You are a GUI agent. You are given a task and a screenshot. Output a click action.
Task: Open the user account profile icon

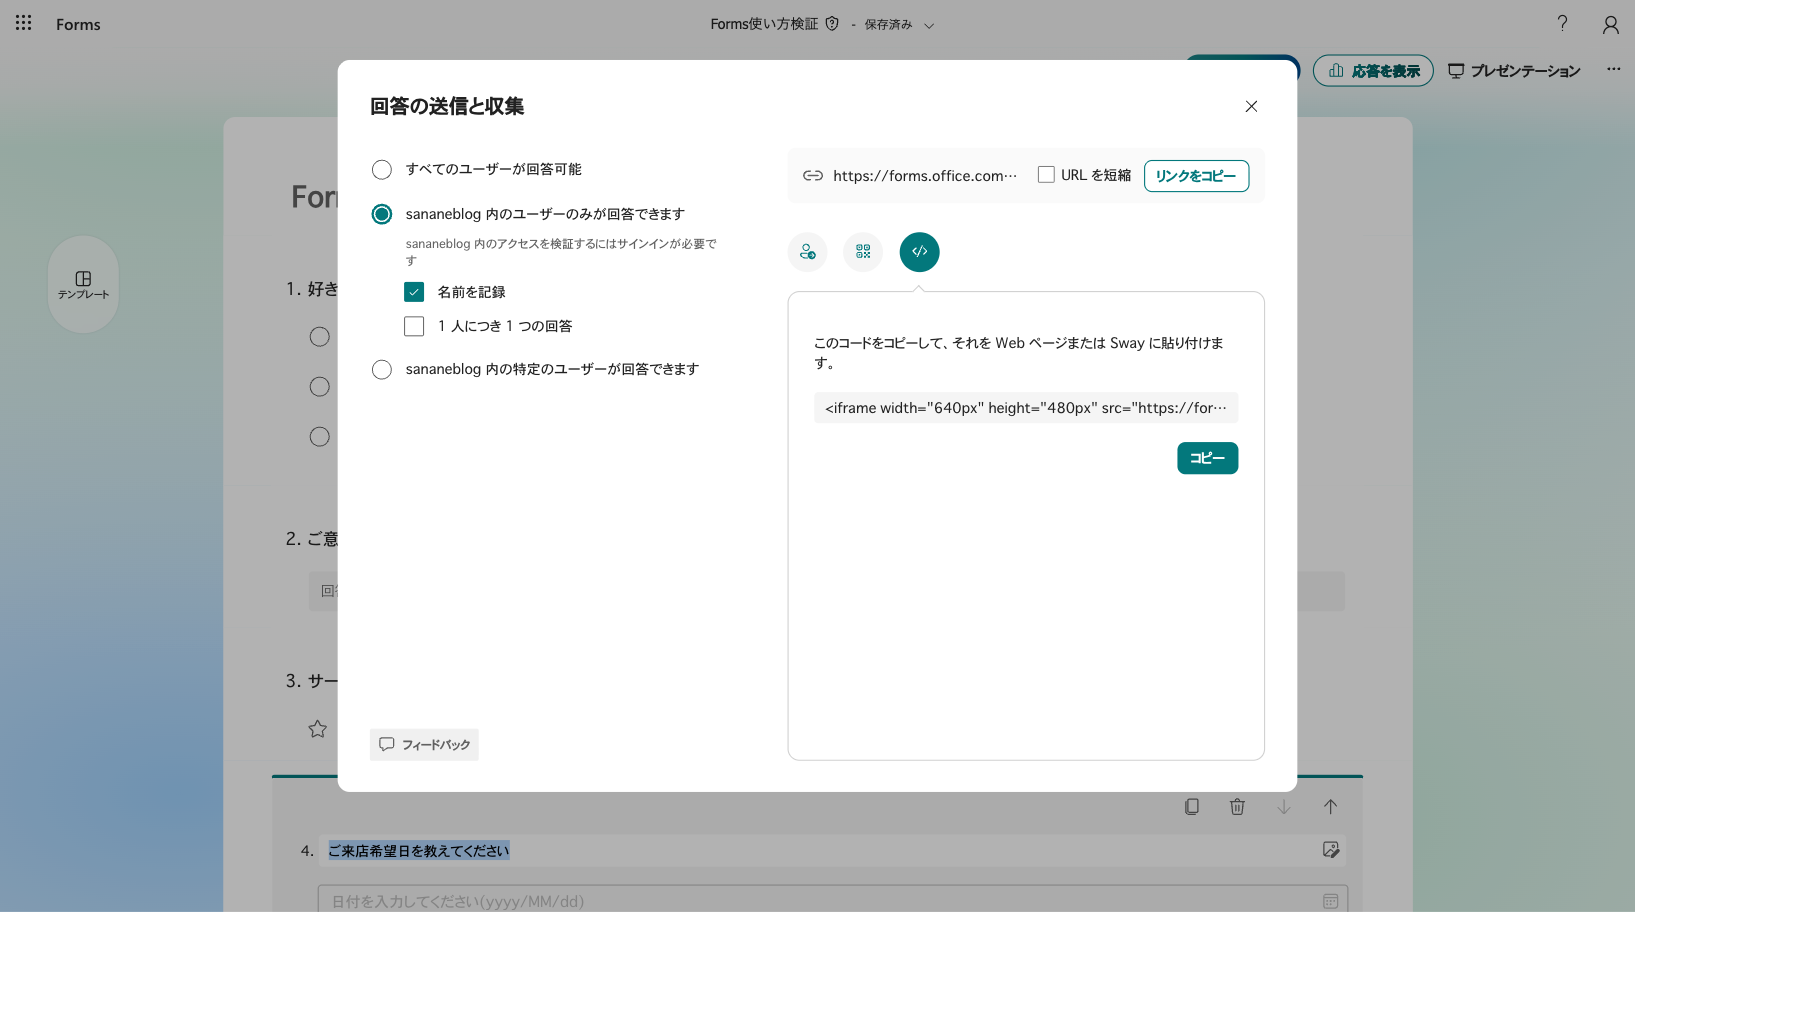point(1610,24)
